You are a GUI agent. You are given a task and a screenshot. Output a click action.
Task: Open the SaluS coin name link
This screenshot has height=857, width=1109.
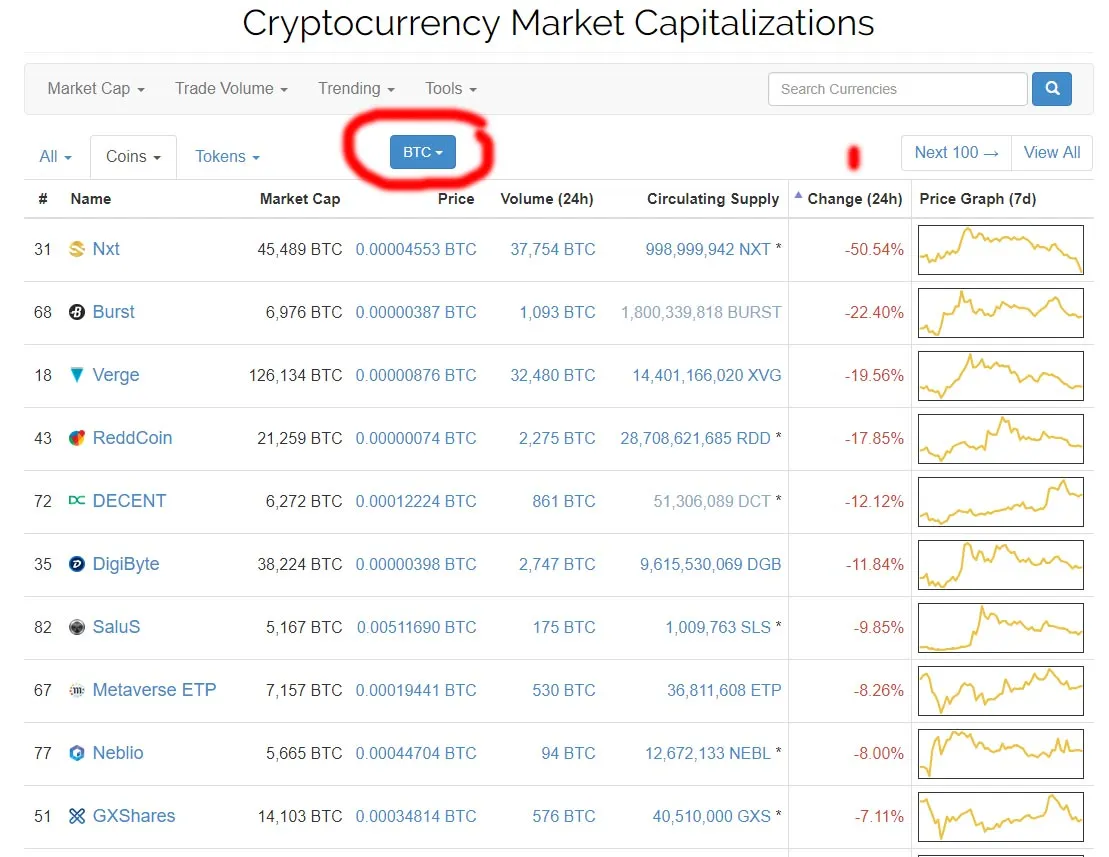coord(117,626)
